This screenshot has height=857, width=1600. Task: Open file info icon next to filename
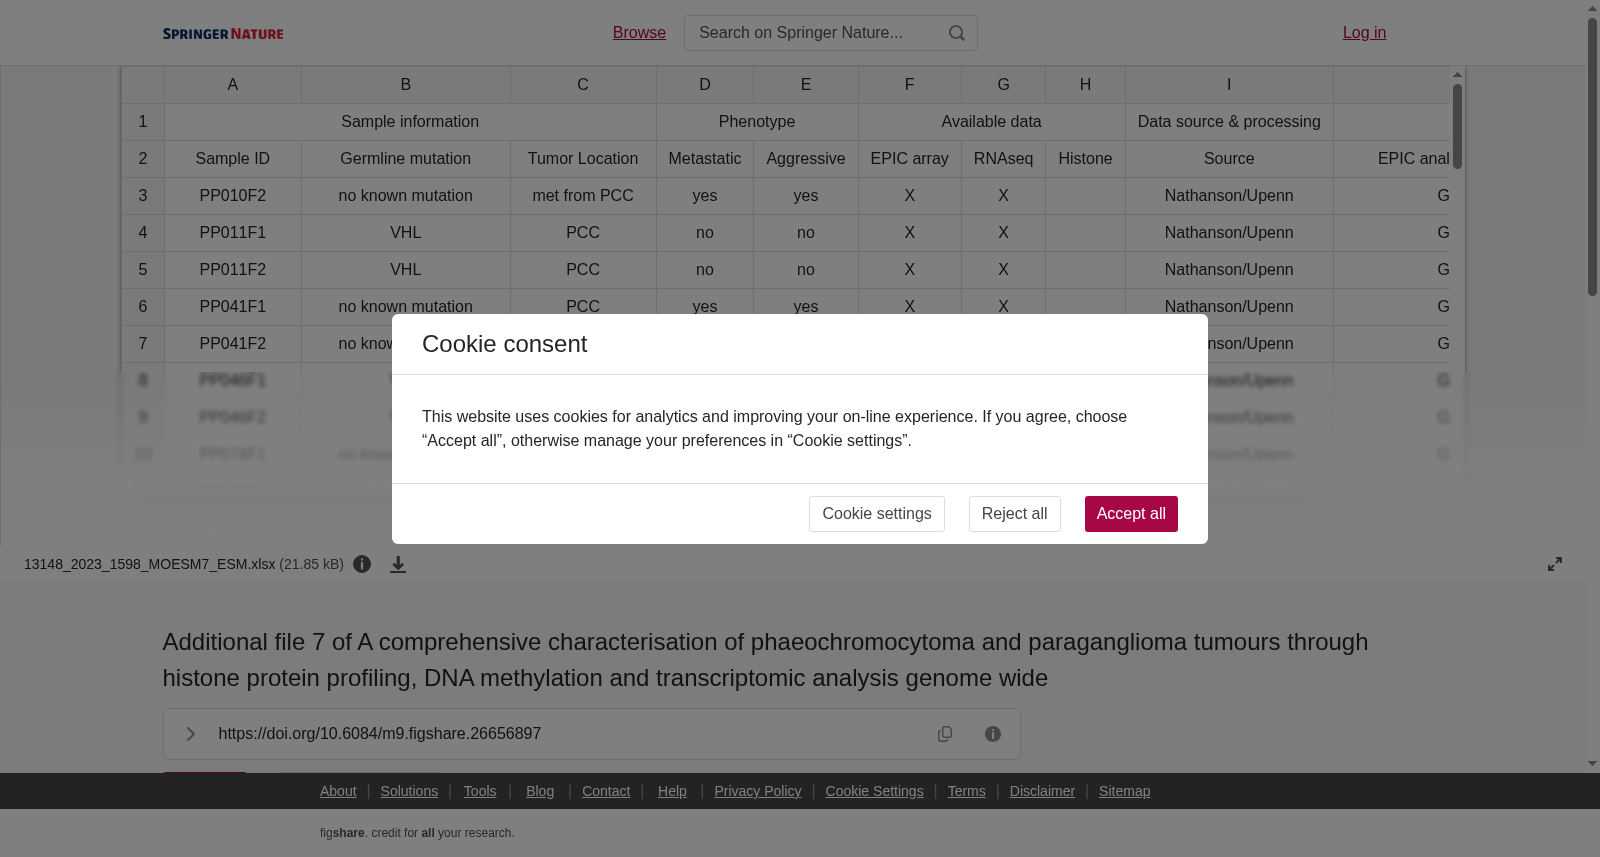[x=362, y=564]
